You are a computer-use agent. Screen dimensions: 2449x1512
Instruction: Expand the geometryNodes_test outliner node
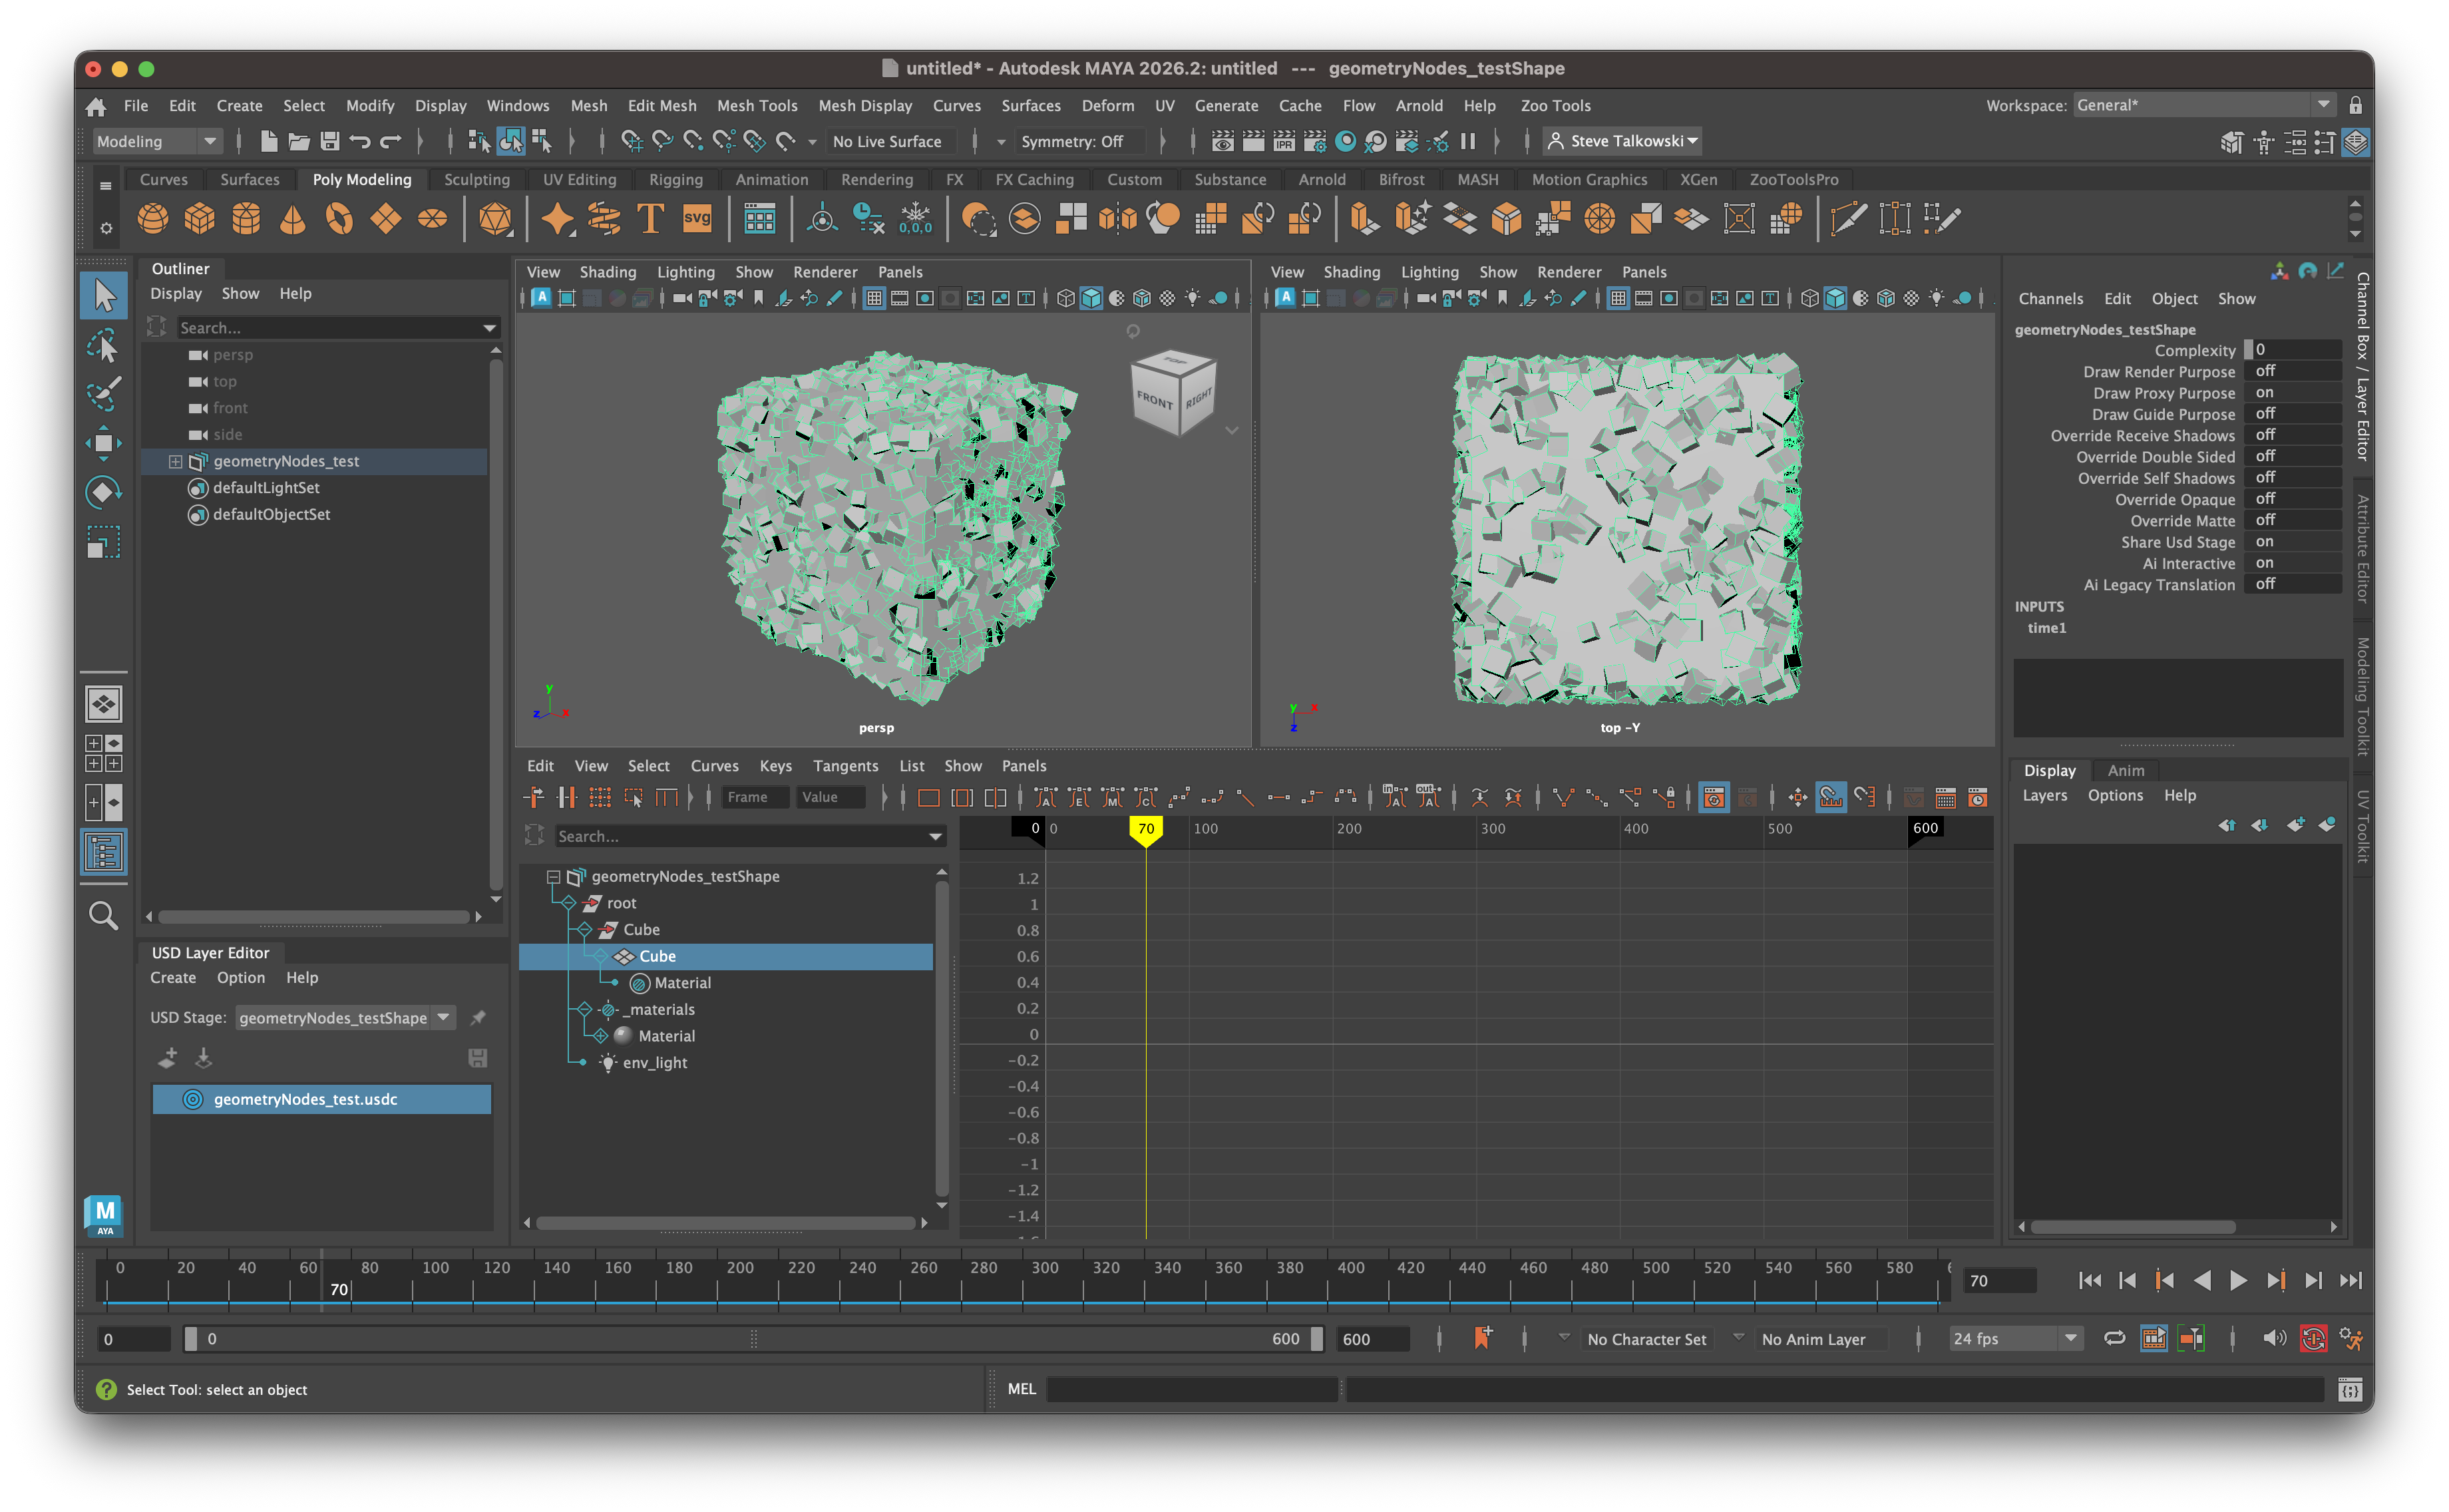point(175,461)
